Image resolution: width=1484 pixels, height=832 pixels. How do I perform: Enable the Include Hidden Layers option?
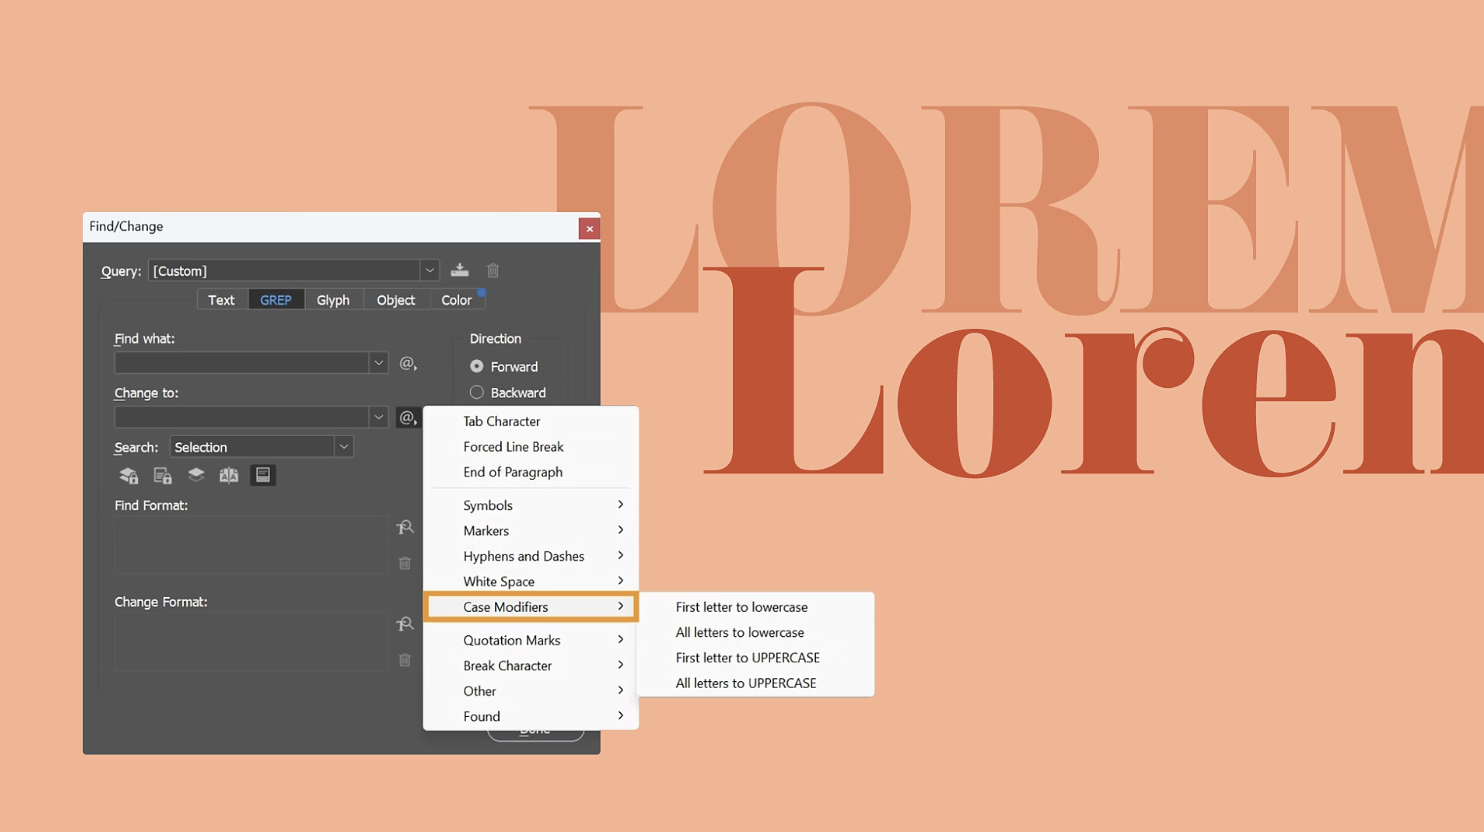[196, 475]
